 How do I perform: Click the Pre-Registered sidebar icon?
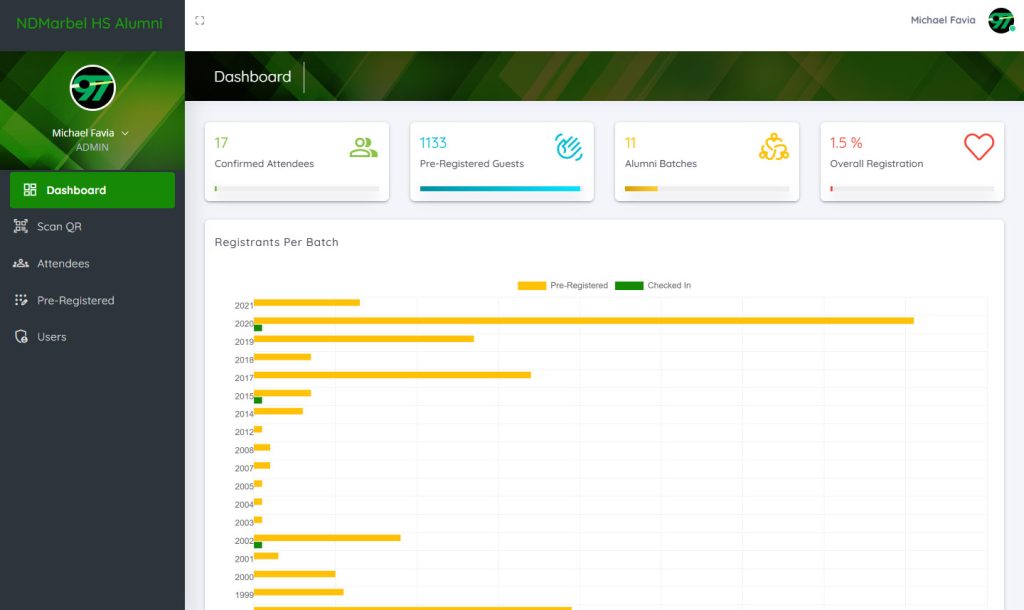[20, 300]
